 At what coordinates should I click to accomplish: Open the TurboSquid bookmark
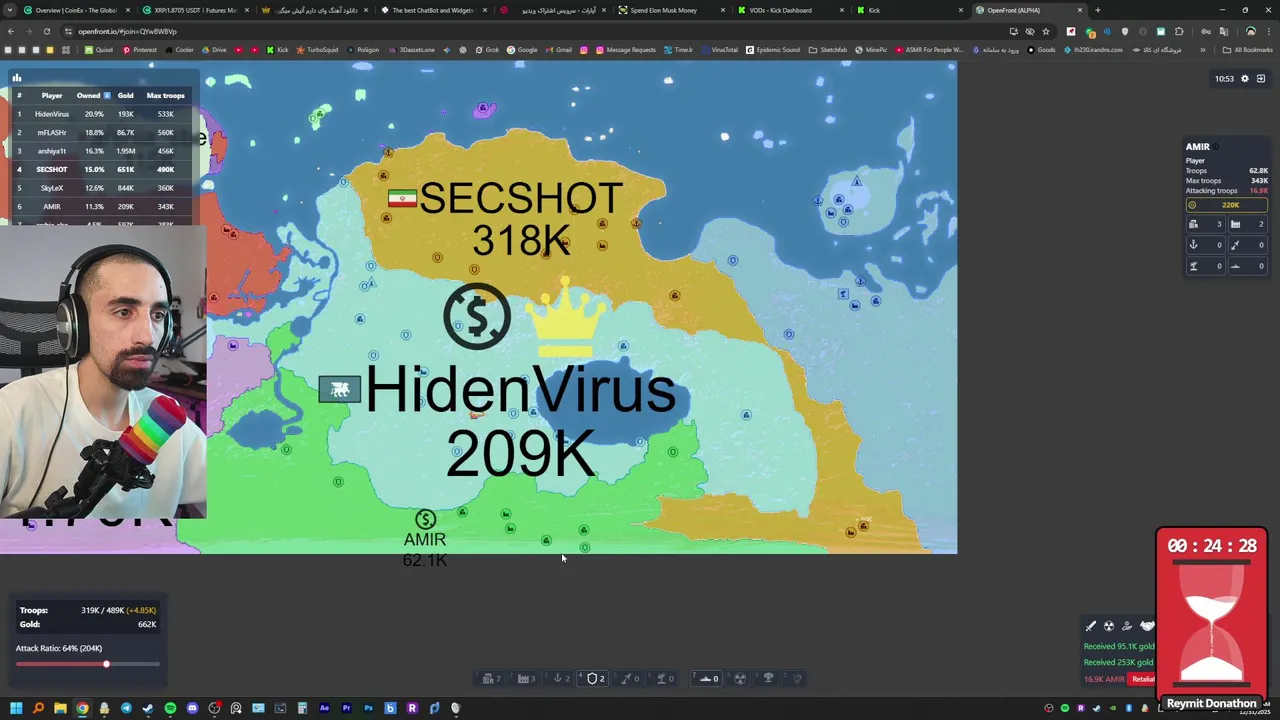[317, 50]
